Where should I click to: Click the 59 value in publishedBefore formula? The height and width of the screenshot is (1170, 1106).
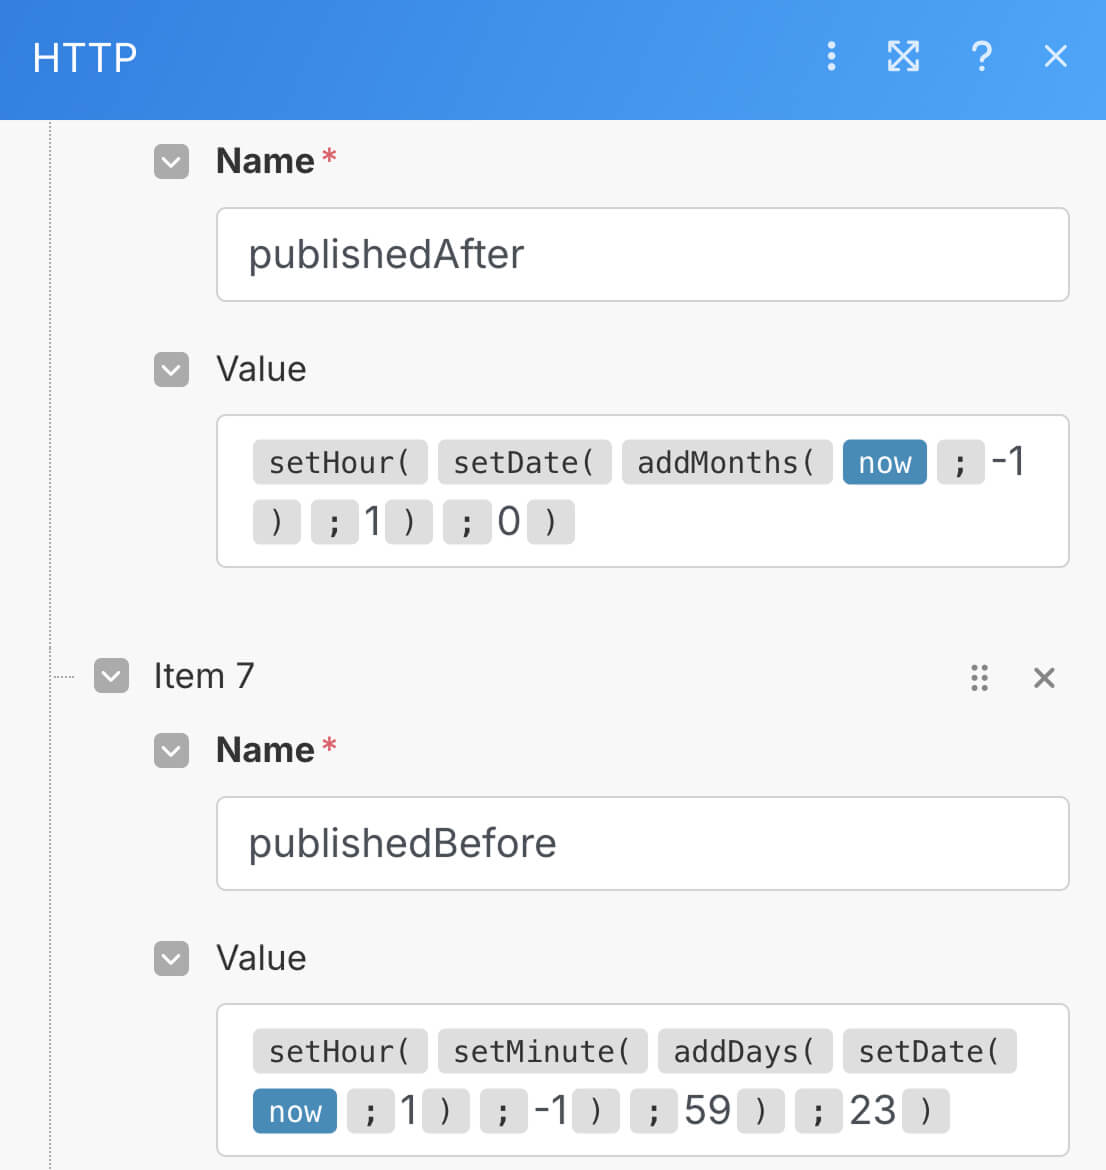[x=707, y=1110]
